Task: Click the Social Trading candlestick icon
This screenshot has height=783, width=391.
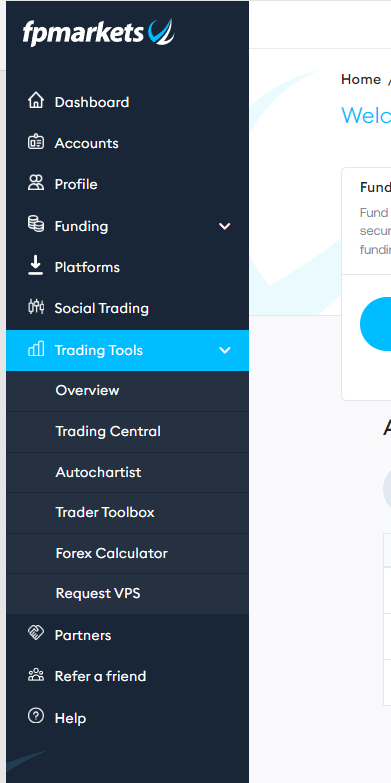Action: (35, 307)
